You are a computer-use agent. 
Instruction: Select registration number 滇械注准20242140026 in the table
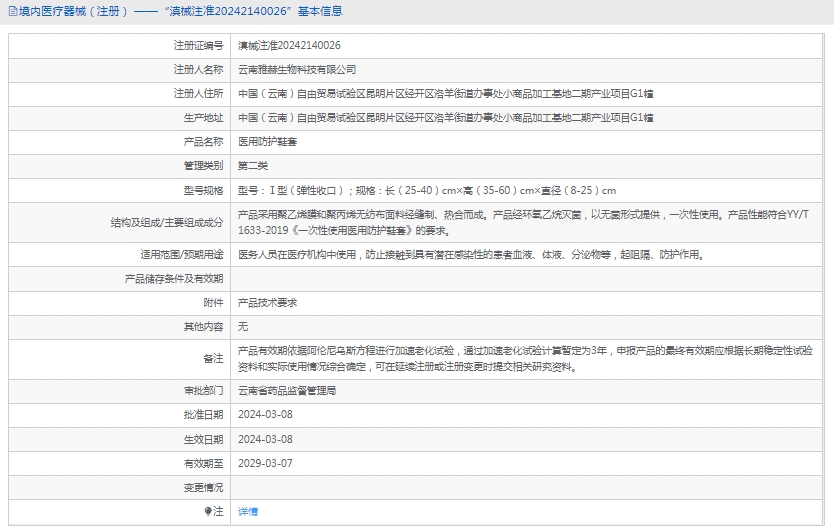(x=289, y=46)
